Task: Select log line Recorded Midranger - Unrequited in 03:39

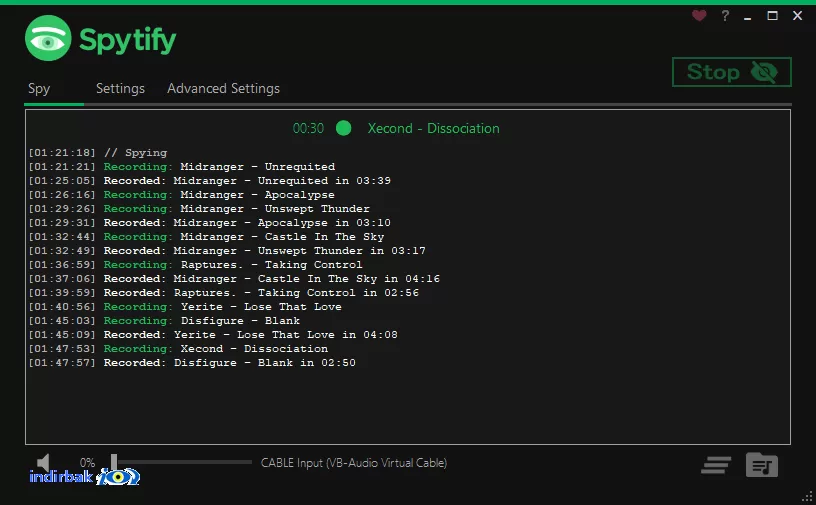Action: point(209,181)
